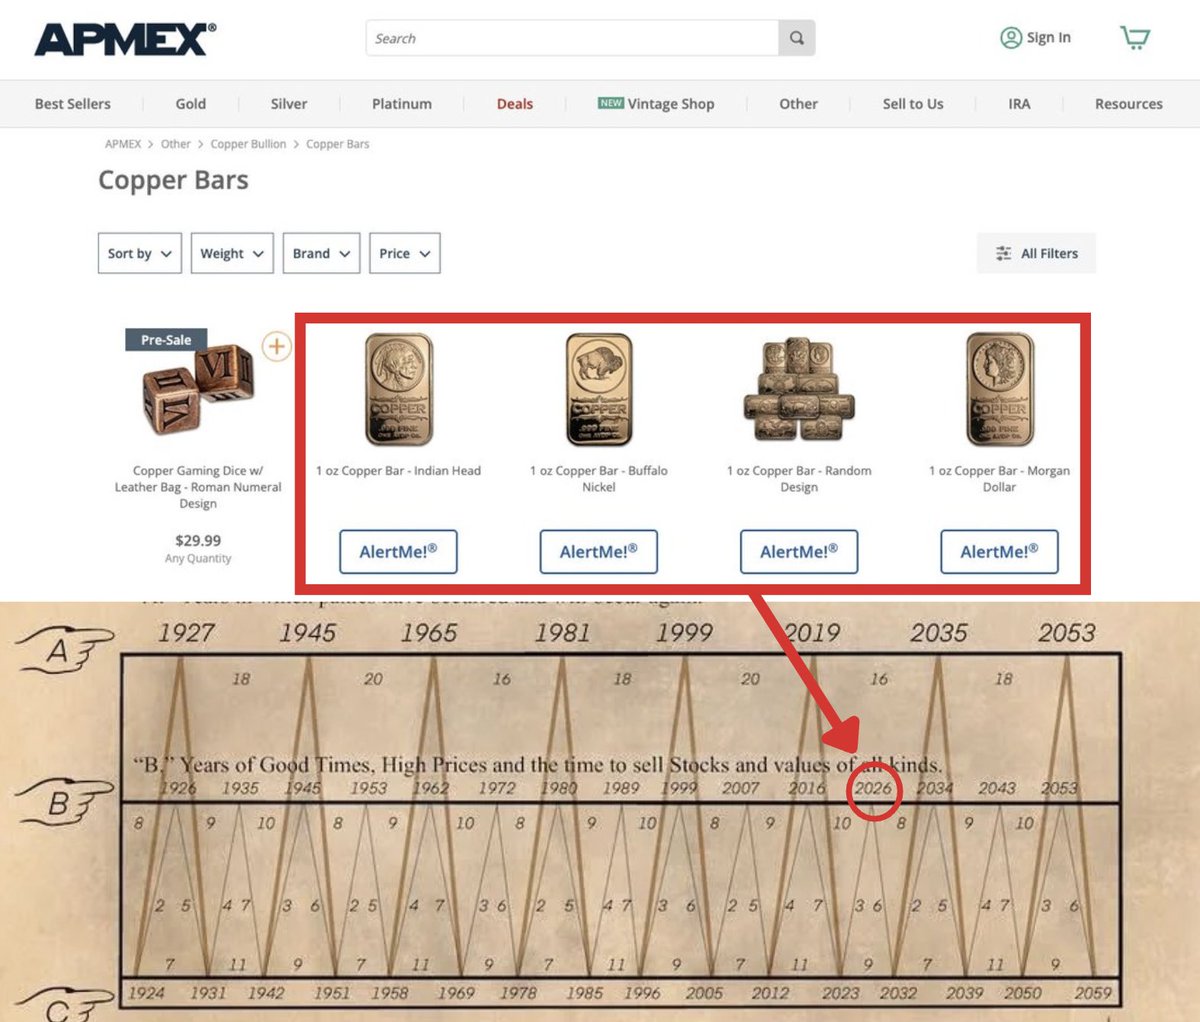Click the Other breadcrumb link
The width and height of the screenshot is (1200, 1022).
pyautogui.click(x=176, y=144)
